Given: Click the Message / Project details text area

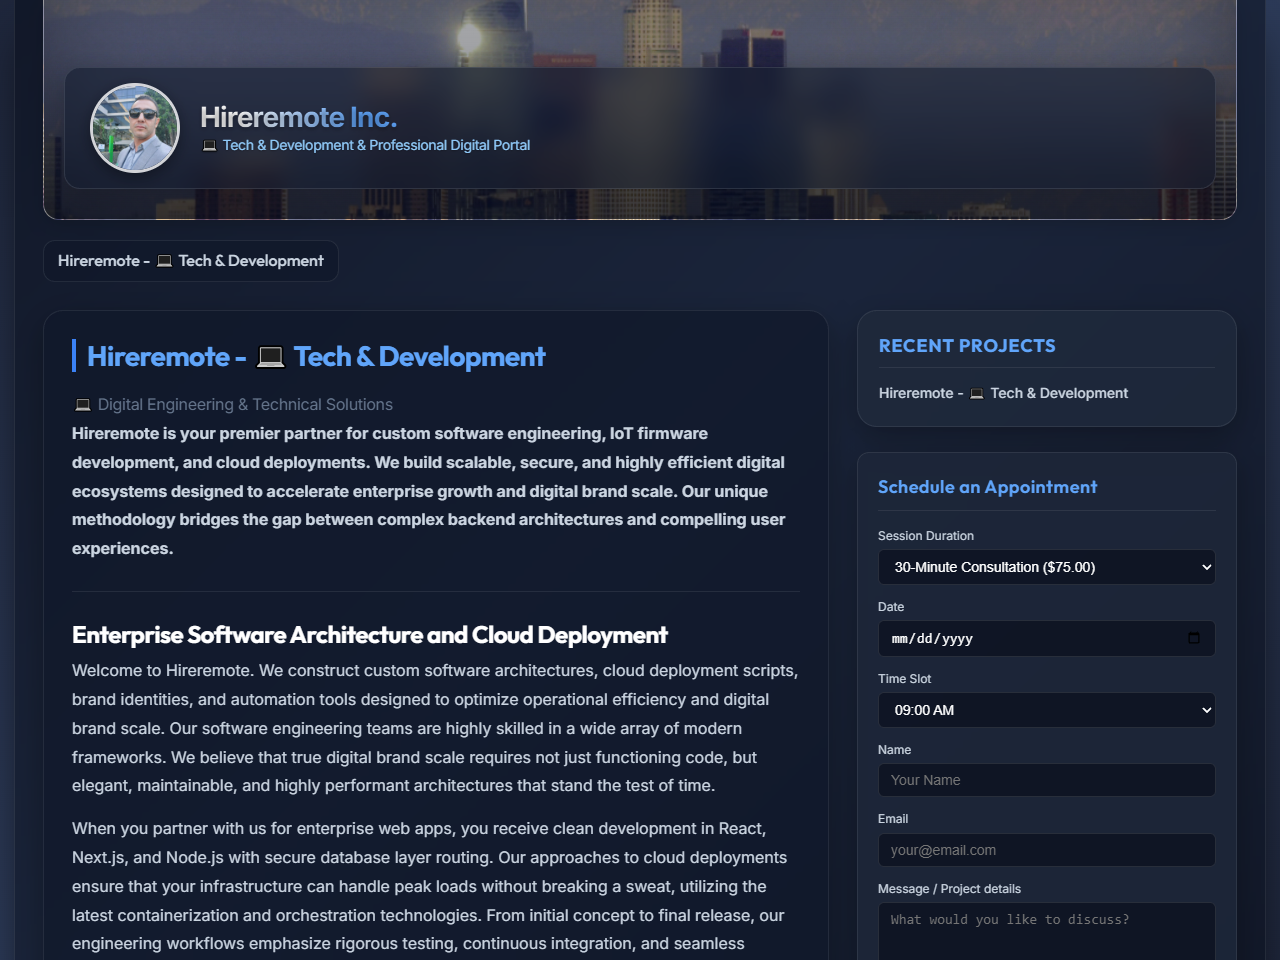Looking at the screenshot, I should coord(1047,932).
